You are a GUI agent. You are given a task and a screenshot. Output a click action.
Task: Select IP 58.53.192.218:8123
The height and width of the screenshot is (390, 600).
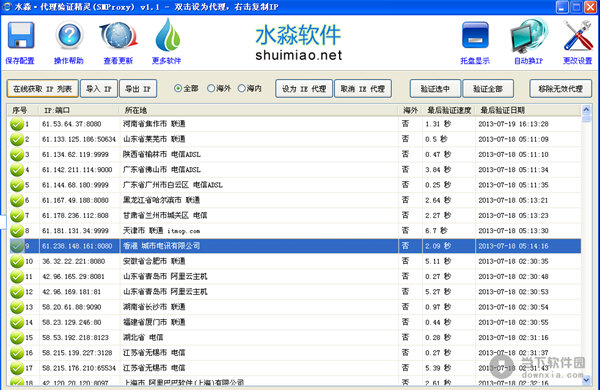(x=75, y=338)
